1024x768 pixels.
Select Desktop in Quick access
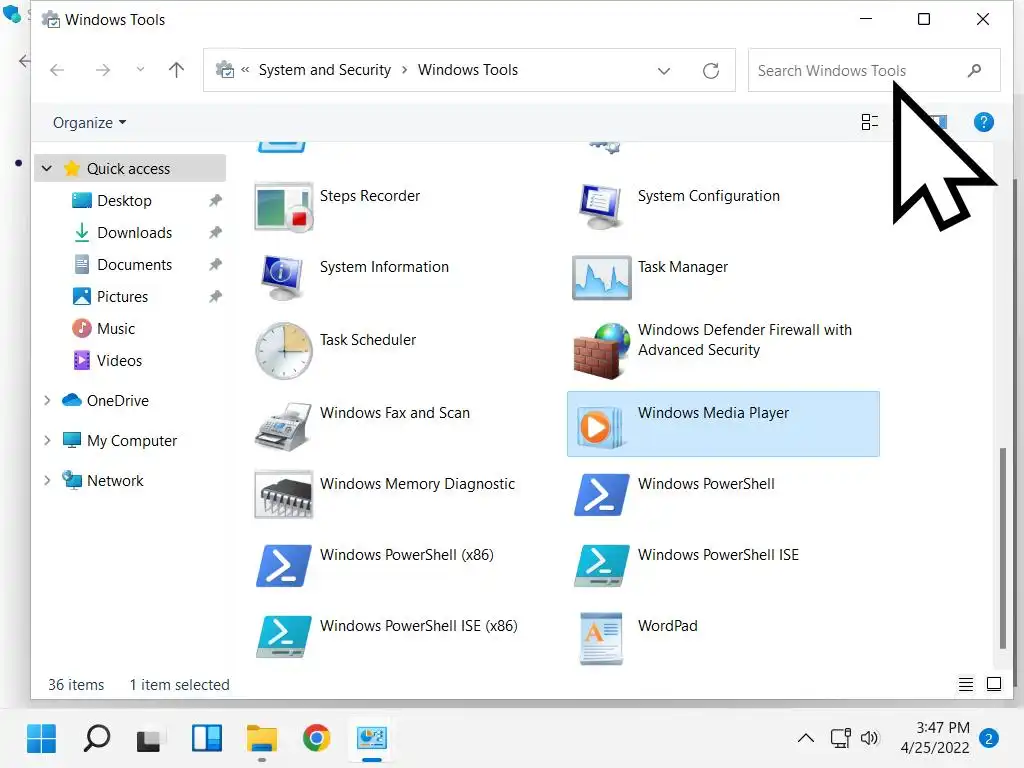pyautogui.click(x=124, y=200)
